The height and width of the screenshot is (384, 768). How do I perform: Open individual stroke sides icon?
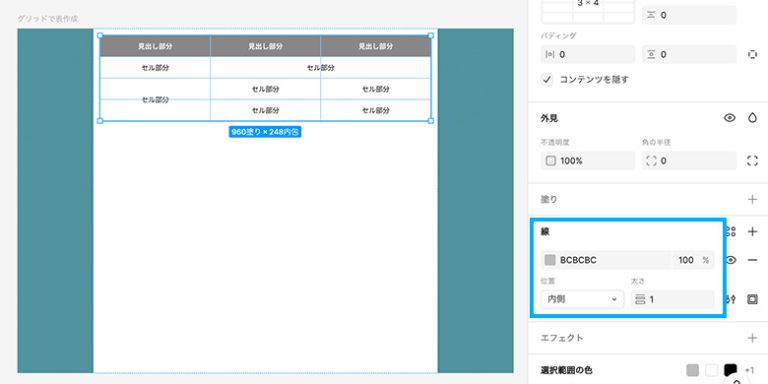(752, 299)
